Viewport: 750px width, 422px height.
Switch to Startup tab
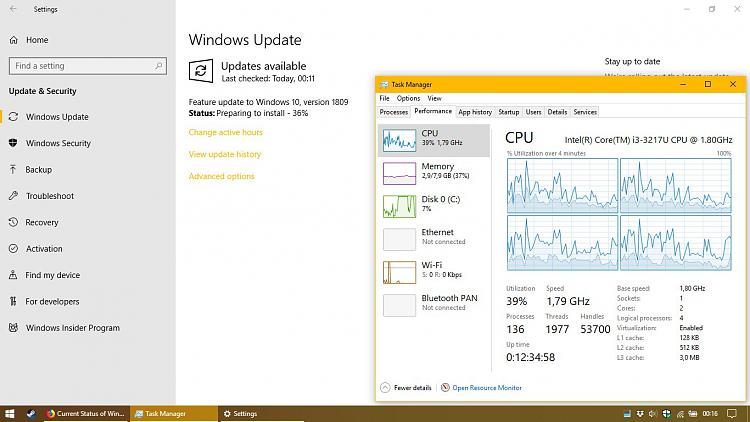click(x=508, y=112)
